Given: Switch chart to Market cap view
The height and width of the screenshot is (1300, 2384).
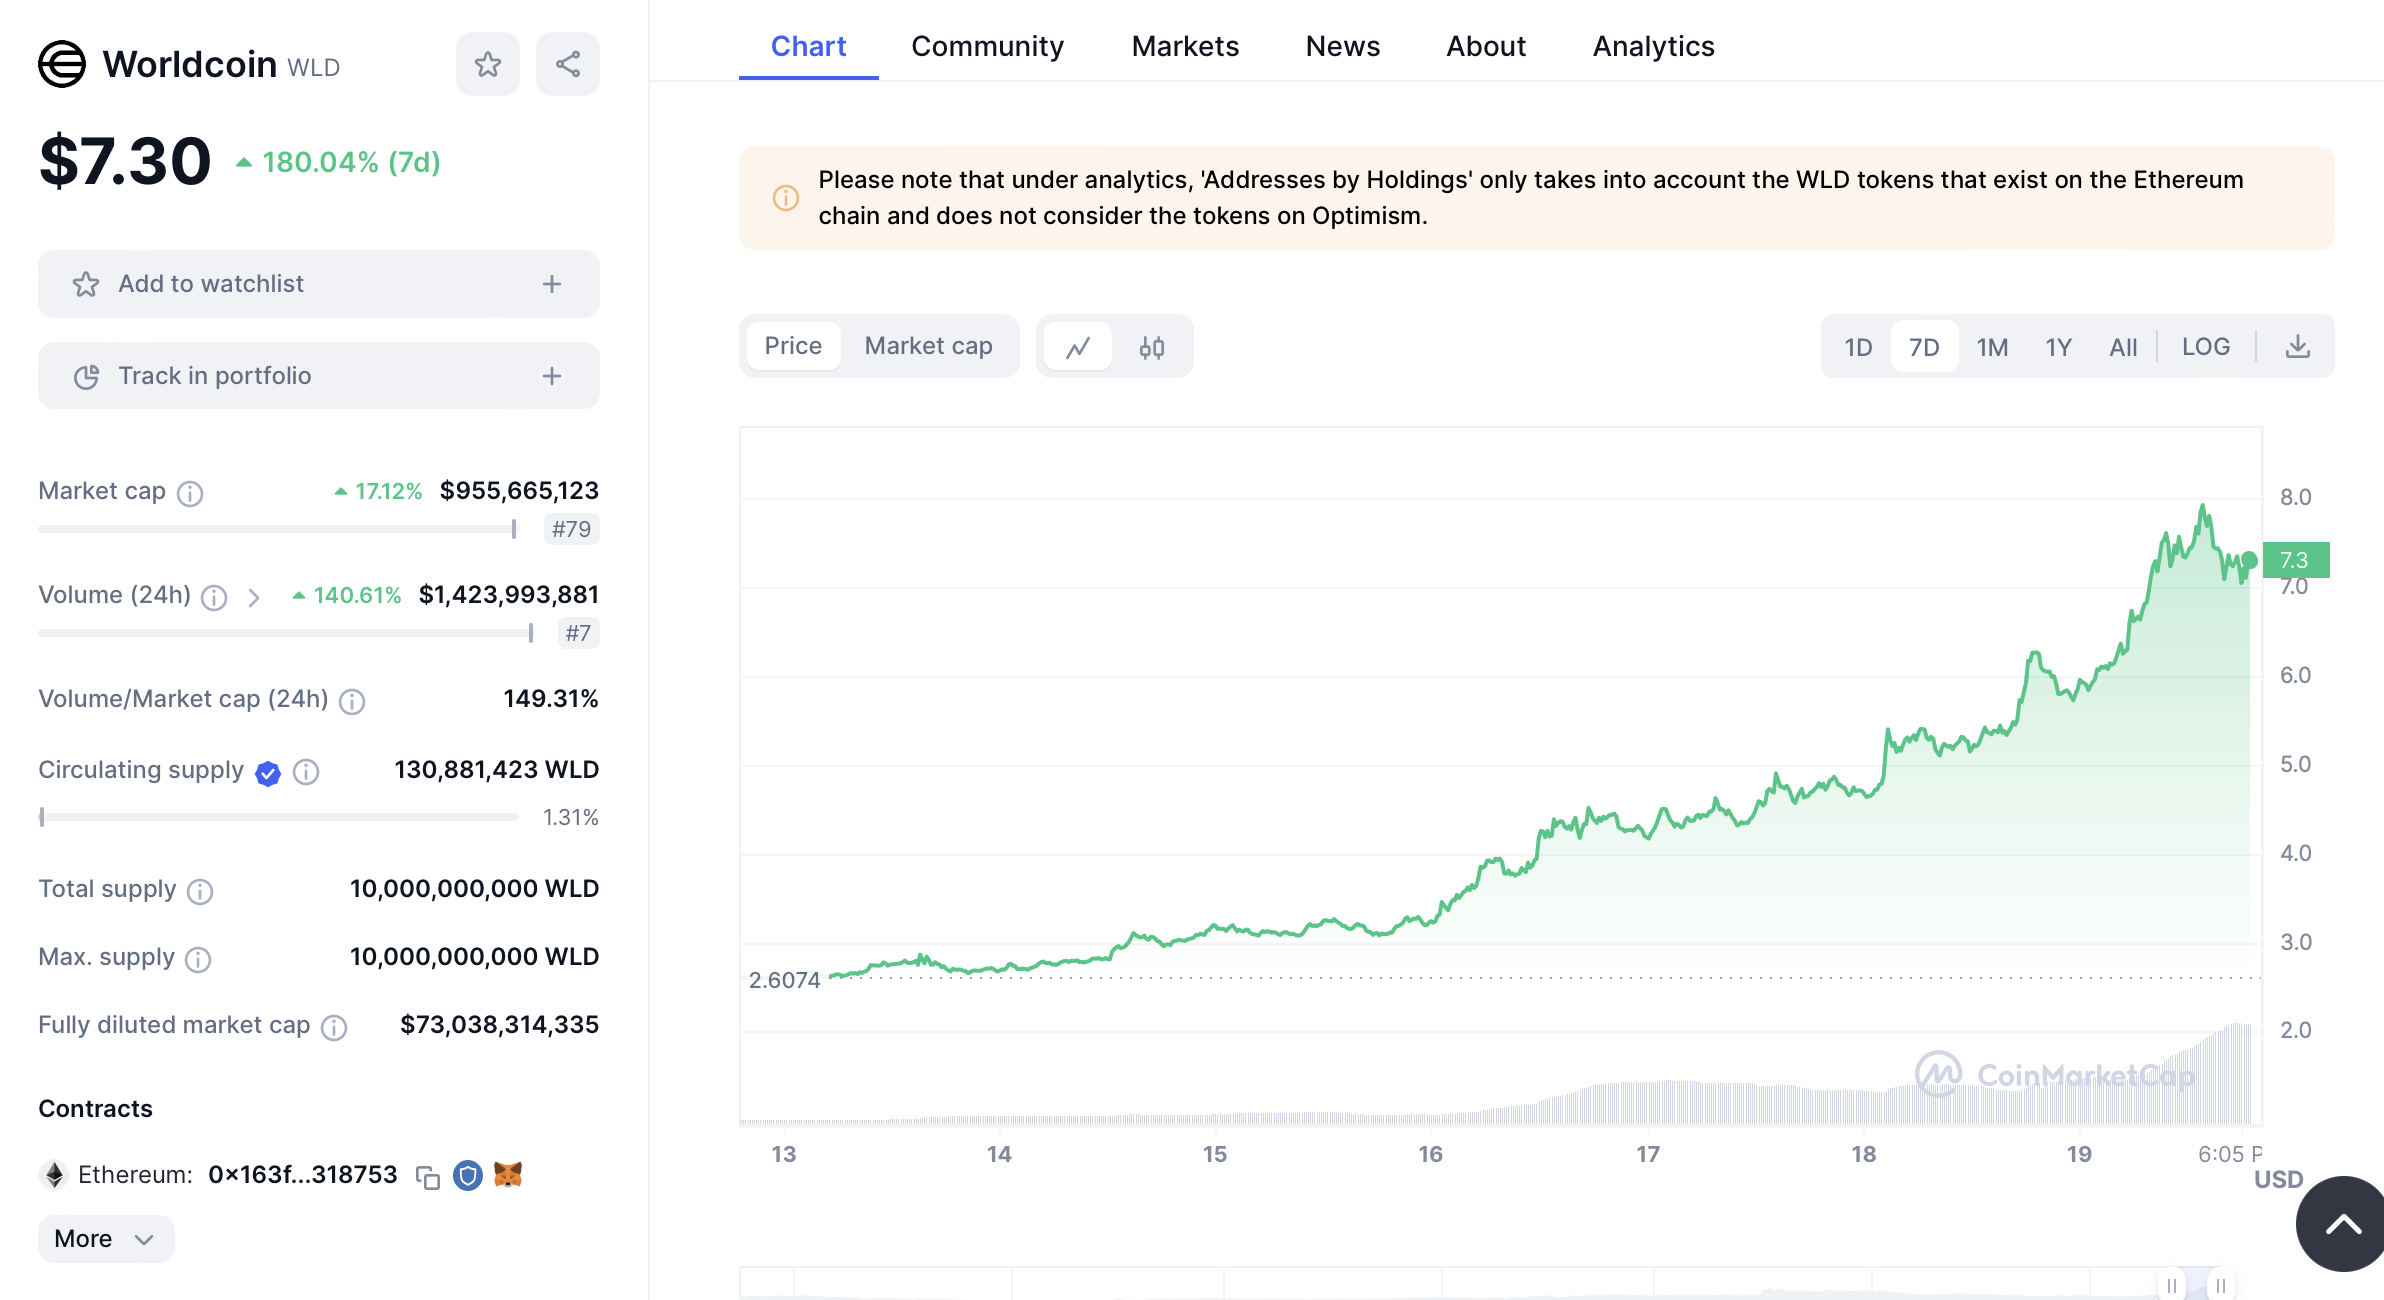Looking at the screenshot, I should (927, 346).
